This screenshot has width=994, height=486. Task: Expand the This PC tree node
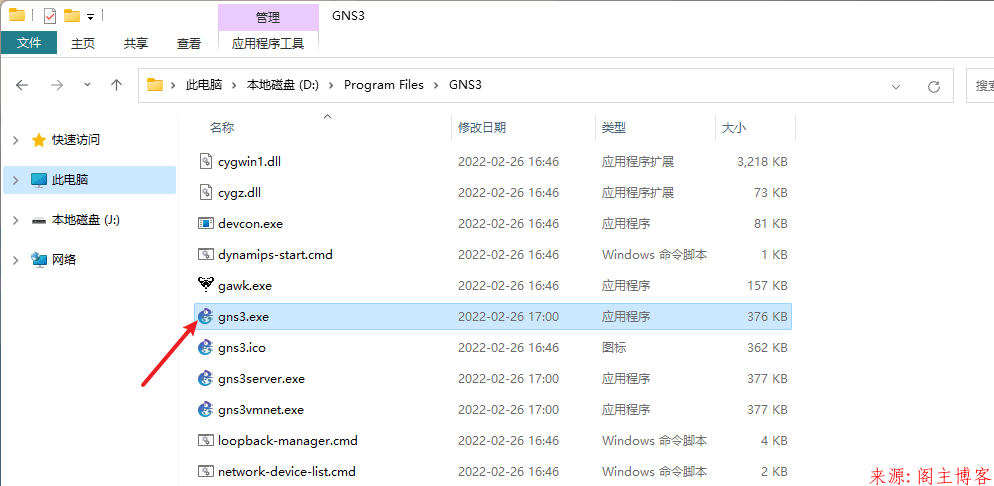[x=15, y=180]
